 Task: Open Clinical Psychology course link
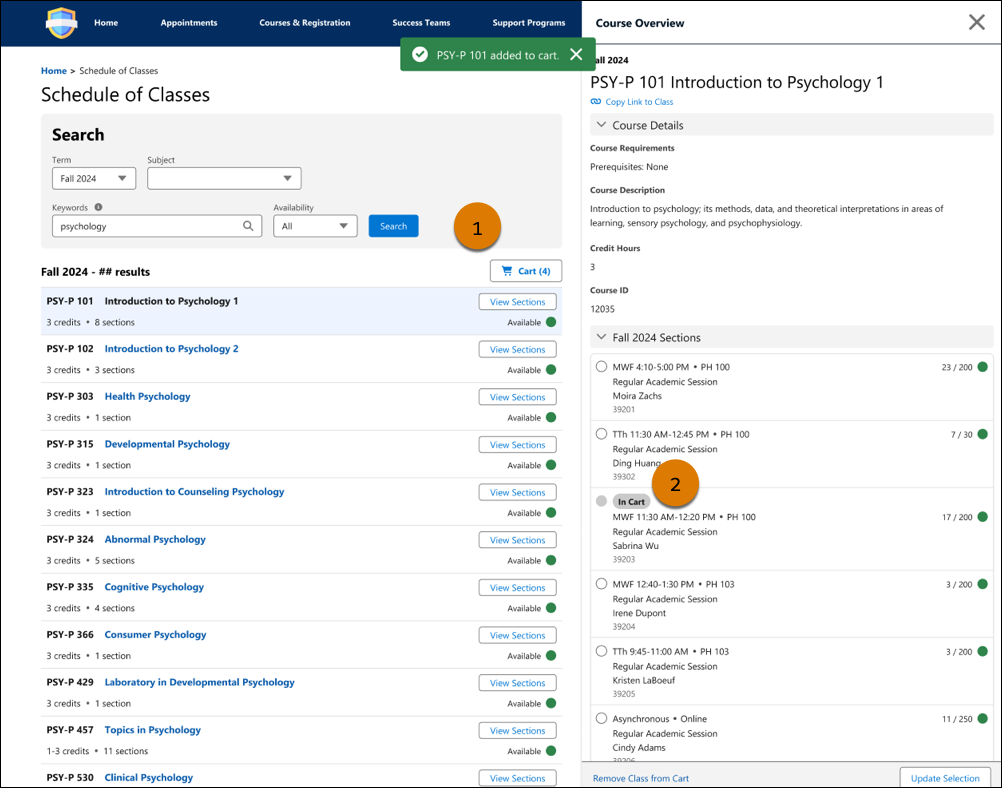tap(149, 777)
